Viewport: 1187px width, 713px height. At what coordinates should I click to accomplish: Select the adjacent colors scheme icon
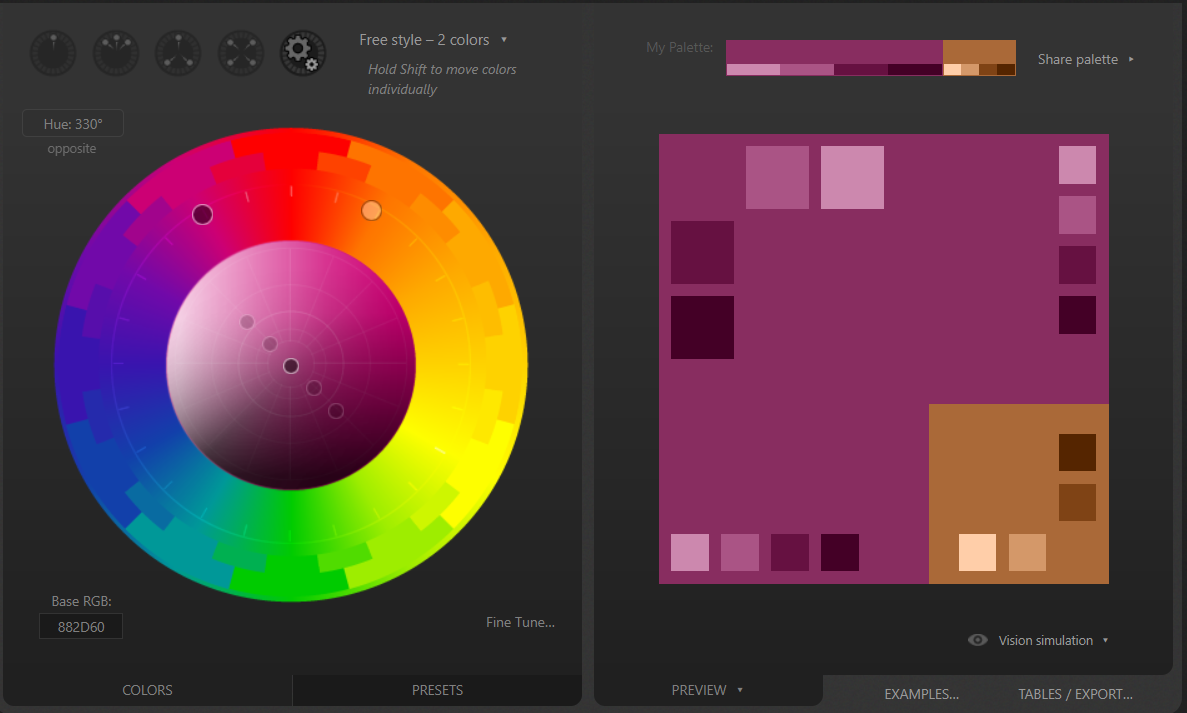point(116,53)
